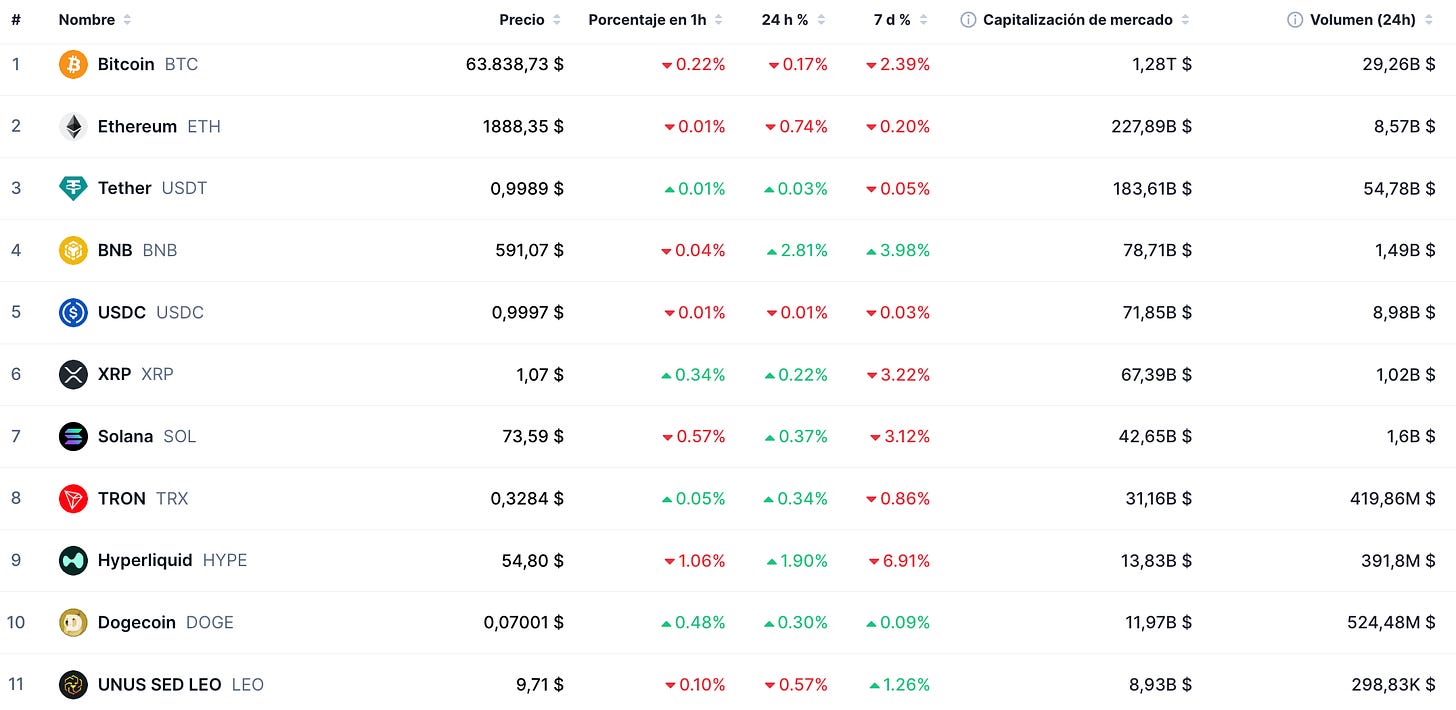Image resolution: width=1456 pixels, height=710 pixels.
Task: Click the Bitcoin orange logo icon
Action: (x=73, y=65)
